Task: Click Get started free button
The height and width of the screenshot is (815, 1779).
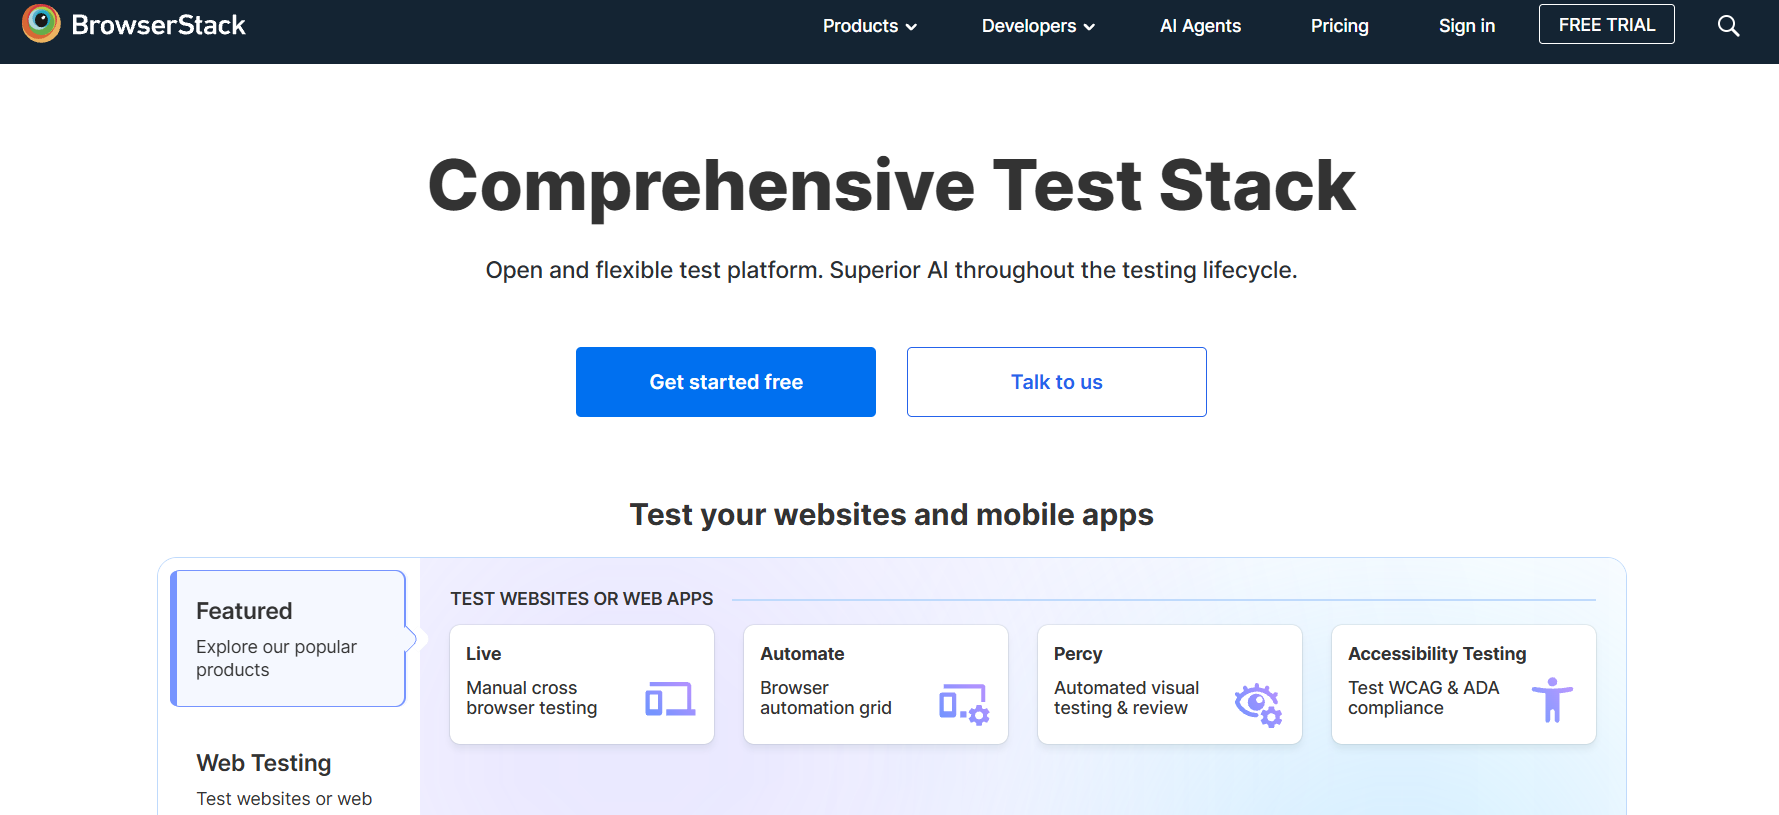Action: coord(726,382)
